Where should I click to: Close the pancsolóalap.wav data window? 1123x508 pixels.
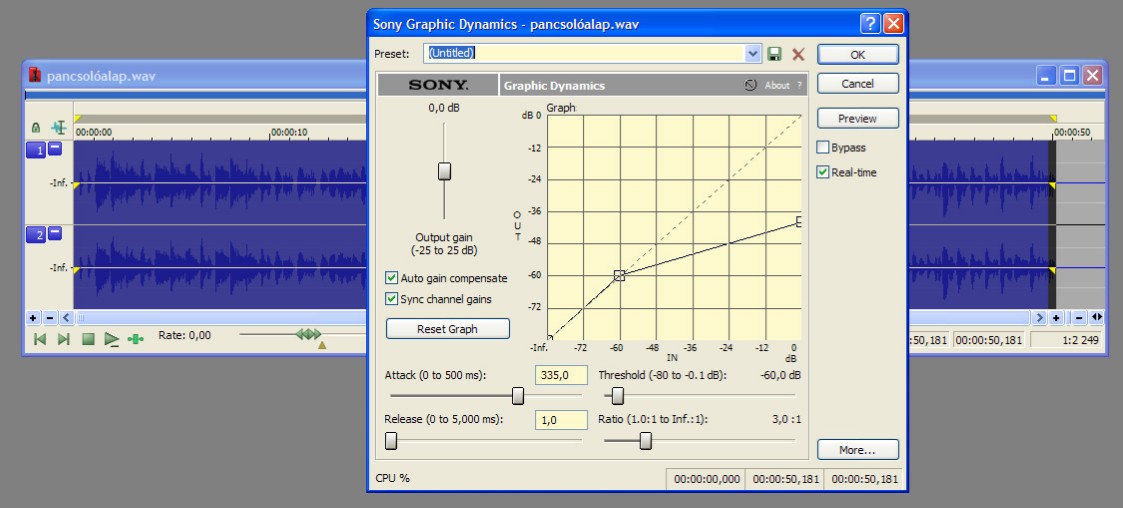1092,75
